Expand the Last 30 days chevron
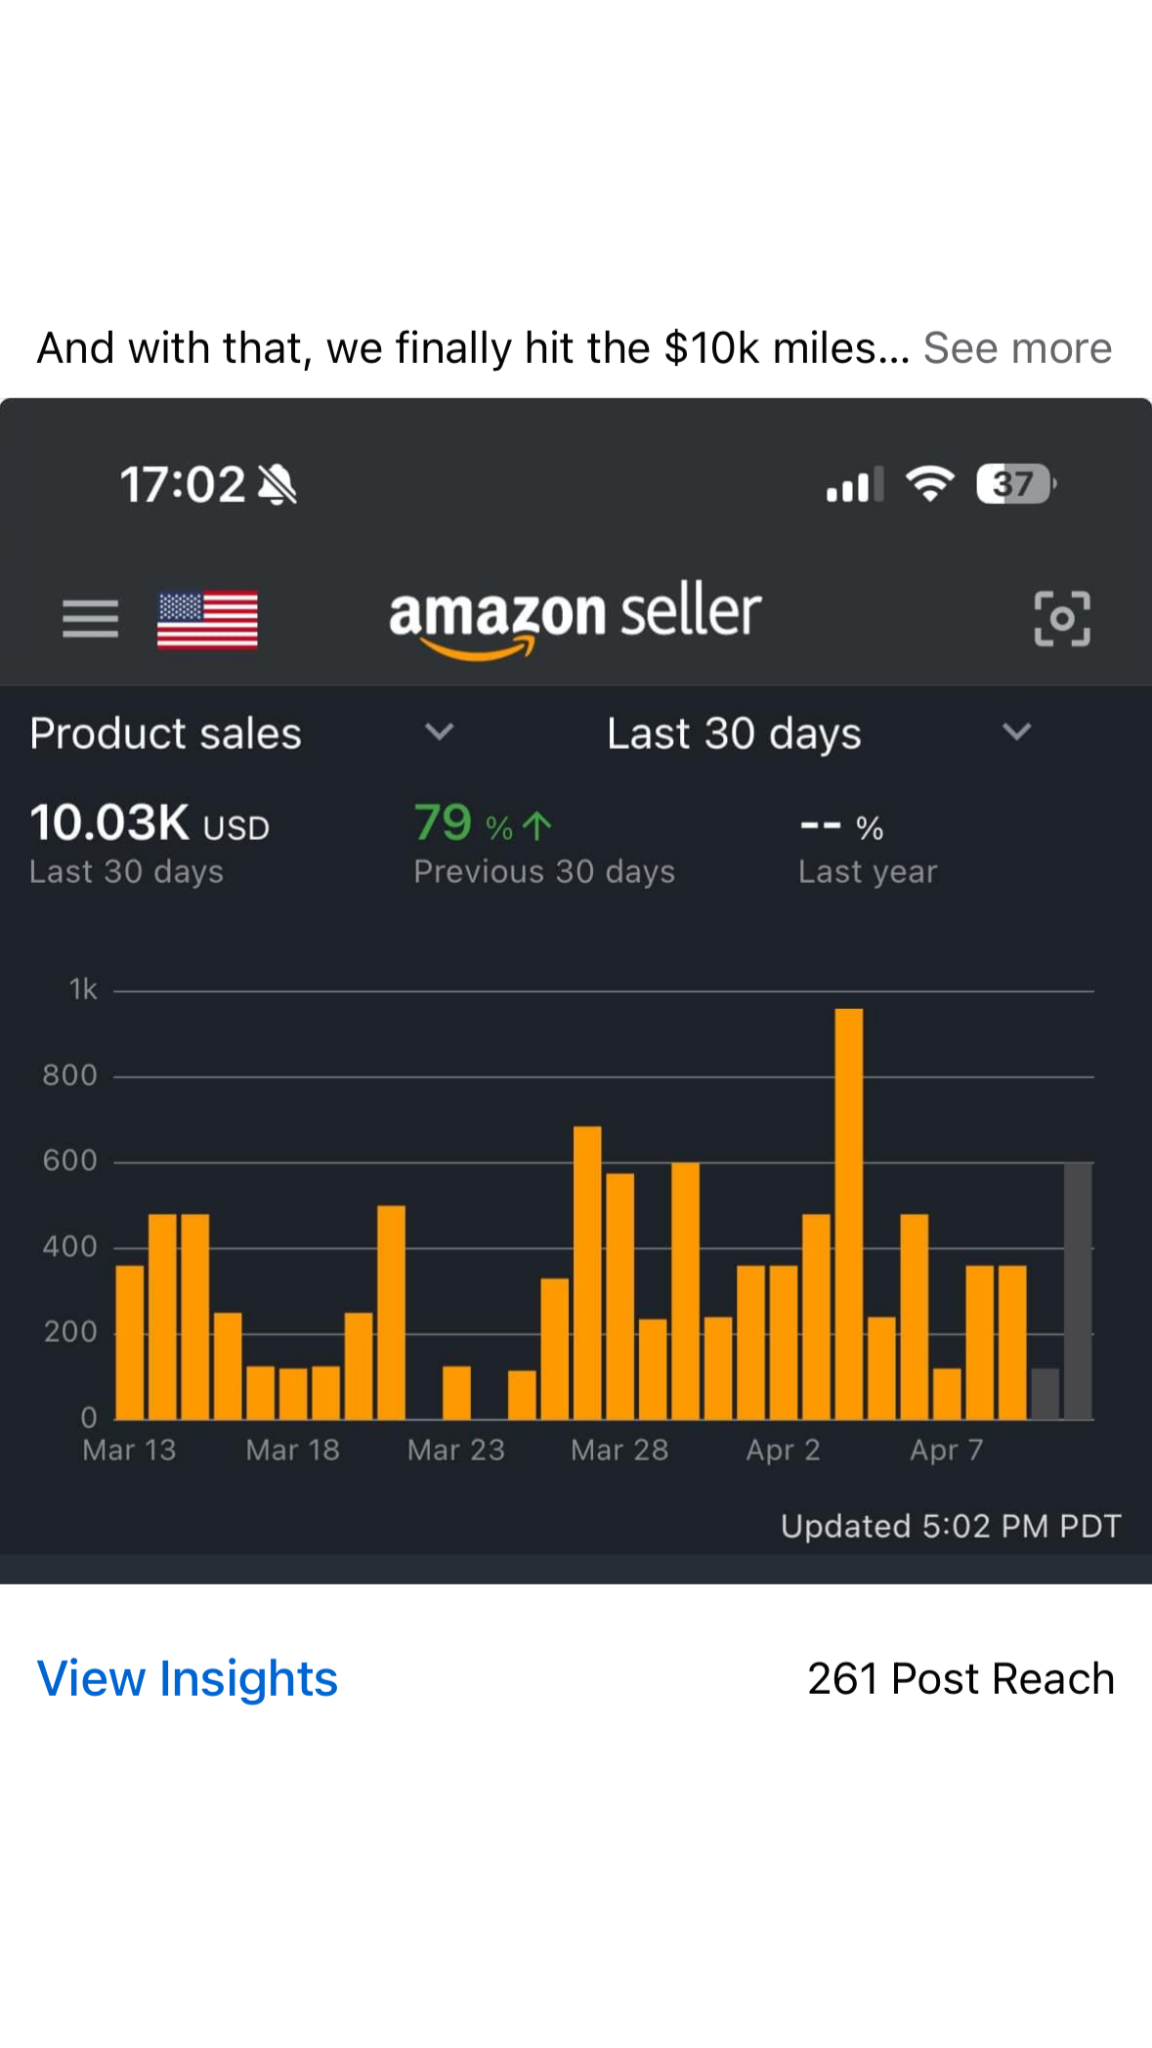Image resolution: width=1152 pixels, height=2048 pixels. coord(1016,732)
